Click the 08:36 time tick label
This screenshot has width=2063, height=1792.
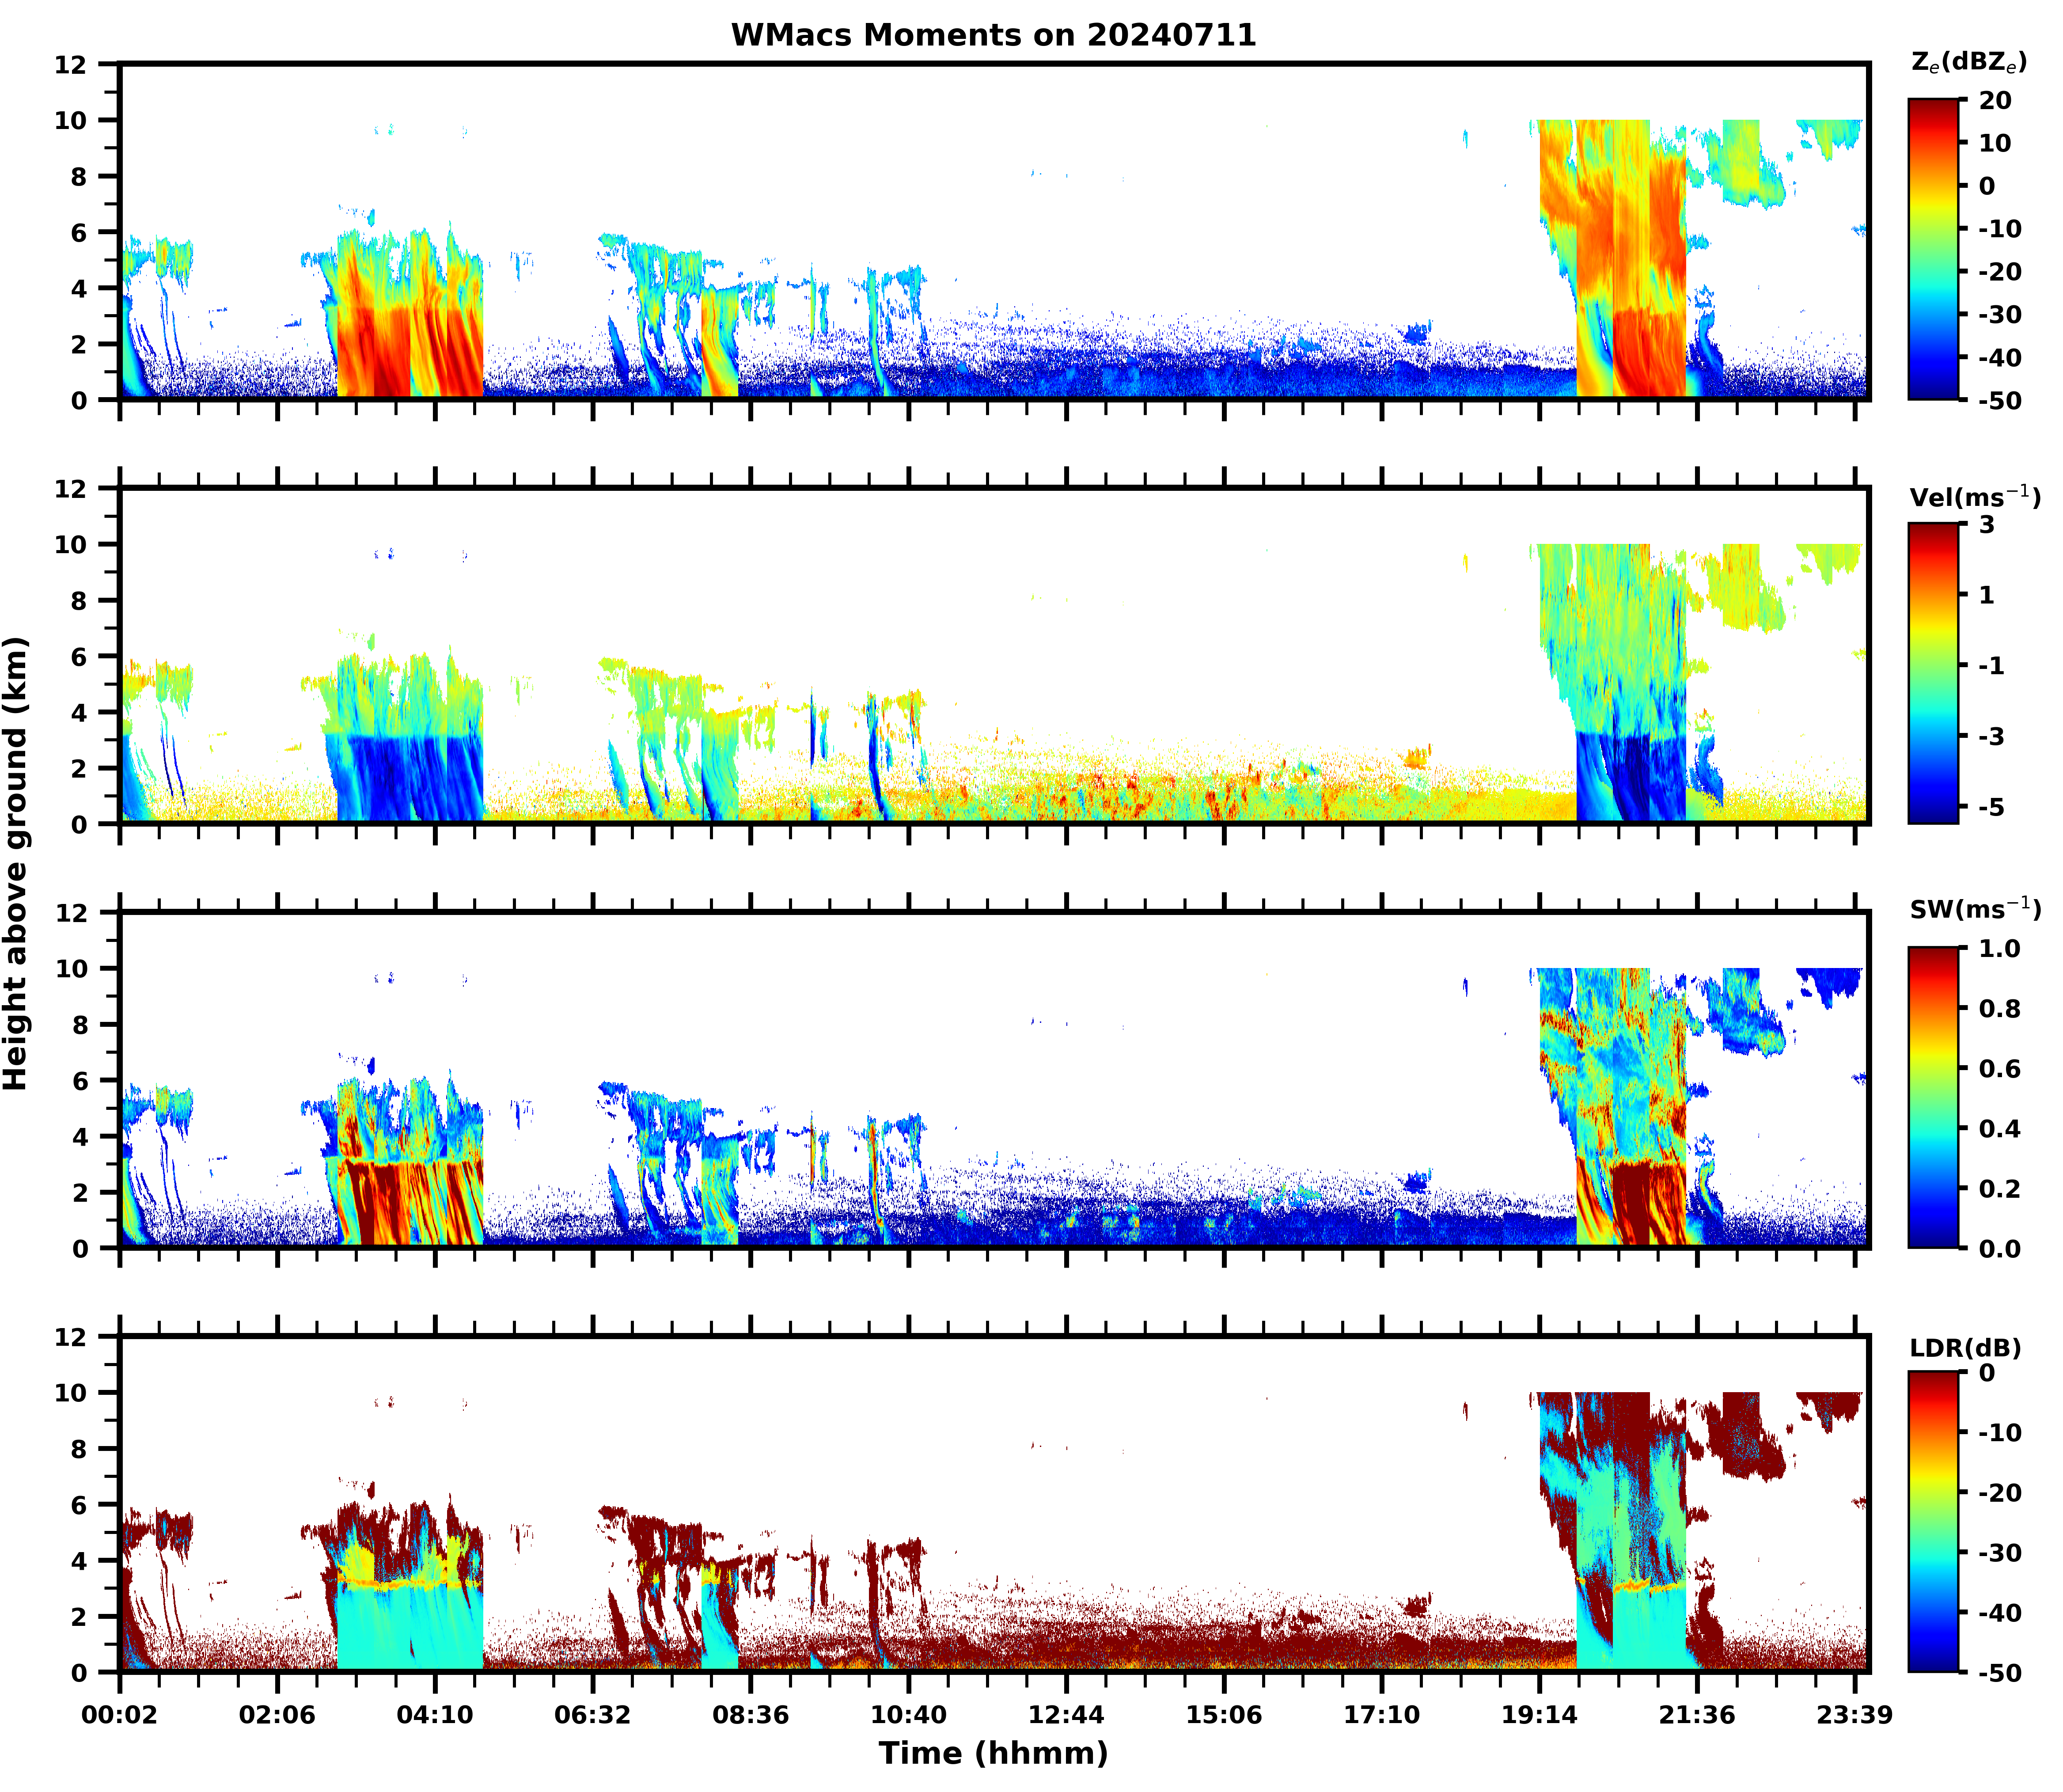coord(750,1716)
